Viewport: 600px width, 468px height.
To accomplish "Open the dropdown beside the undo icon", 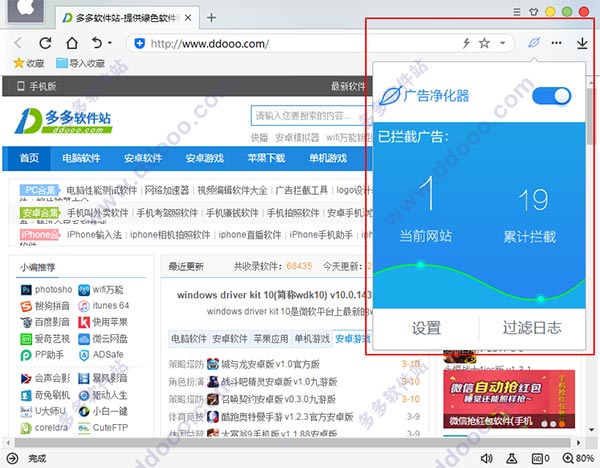I will (110, 43).
